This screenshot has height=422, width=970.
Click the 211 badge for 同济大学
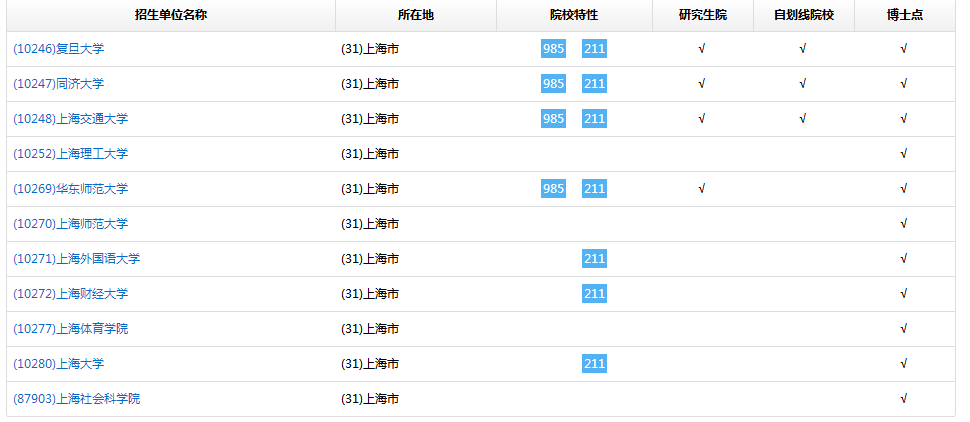594,84
